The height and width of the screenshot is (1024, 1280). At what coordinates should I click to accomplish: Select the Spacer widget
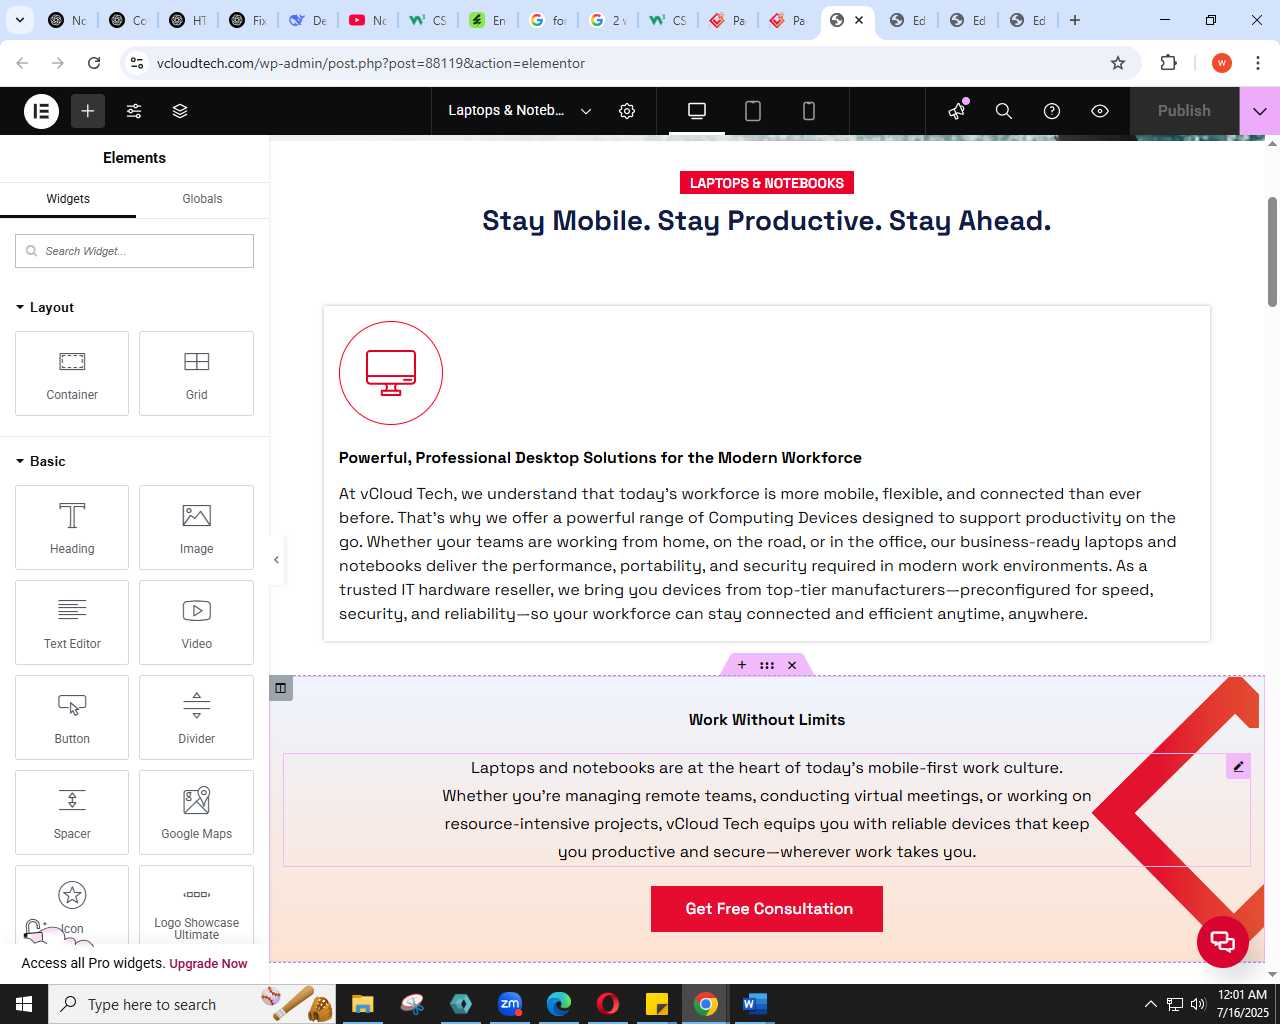(x=72, y=812)
